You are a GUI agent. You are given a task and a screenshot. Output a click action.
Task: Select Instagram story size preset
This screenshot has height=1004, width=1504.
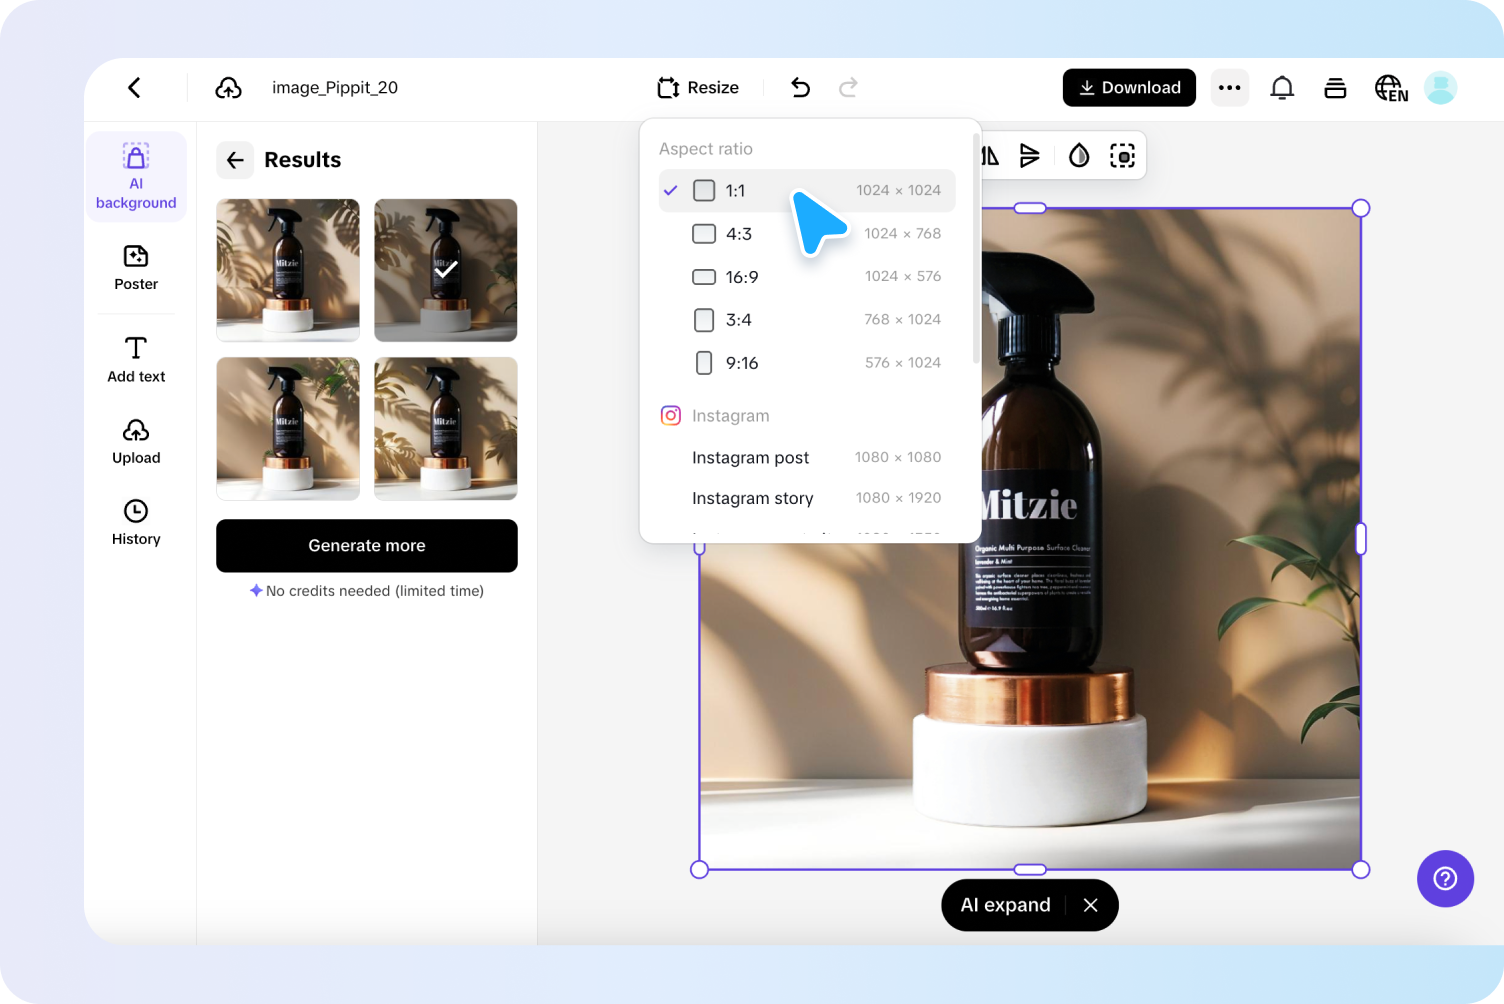point(753,498)
